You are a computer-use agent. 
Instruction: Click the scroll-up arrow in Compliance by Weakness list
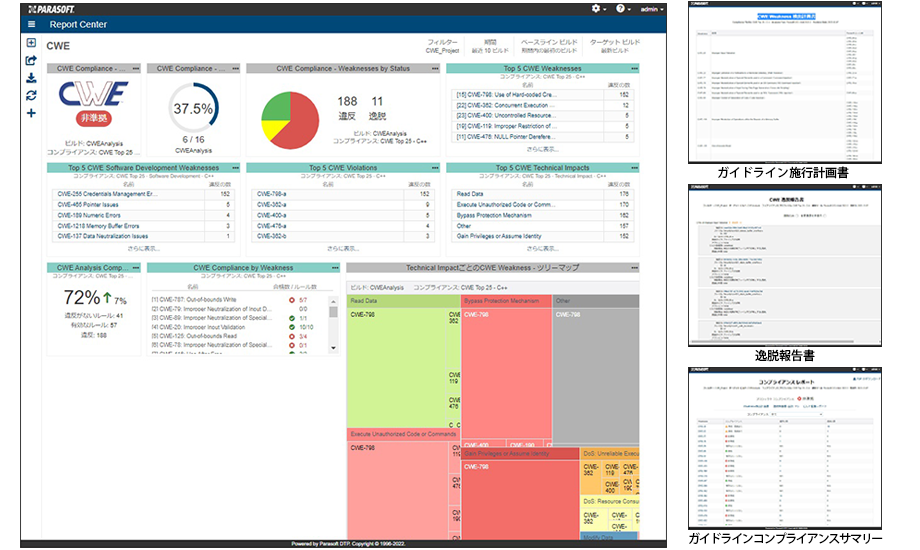(333, 301)
